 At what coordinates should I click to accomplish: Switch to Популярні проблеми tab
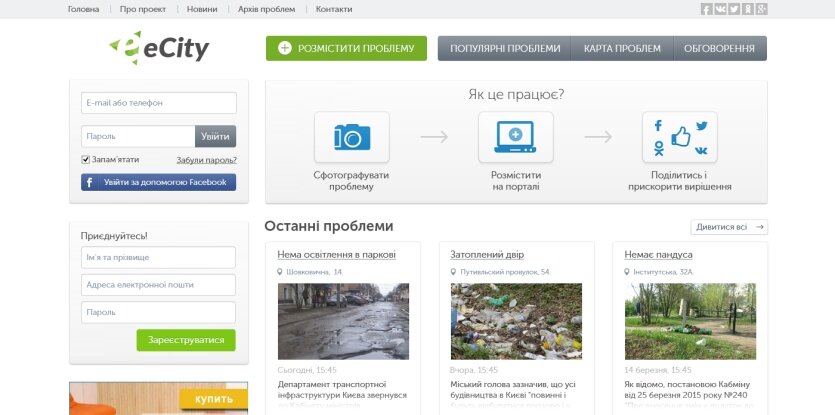coord(505,48)
